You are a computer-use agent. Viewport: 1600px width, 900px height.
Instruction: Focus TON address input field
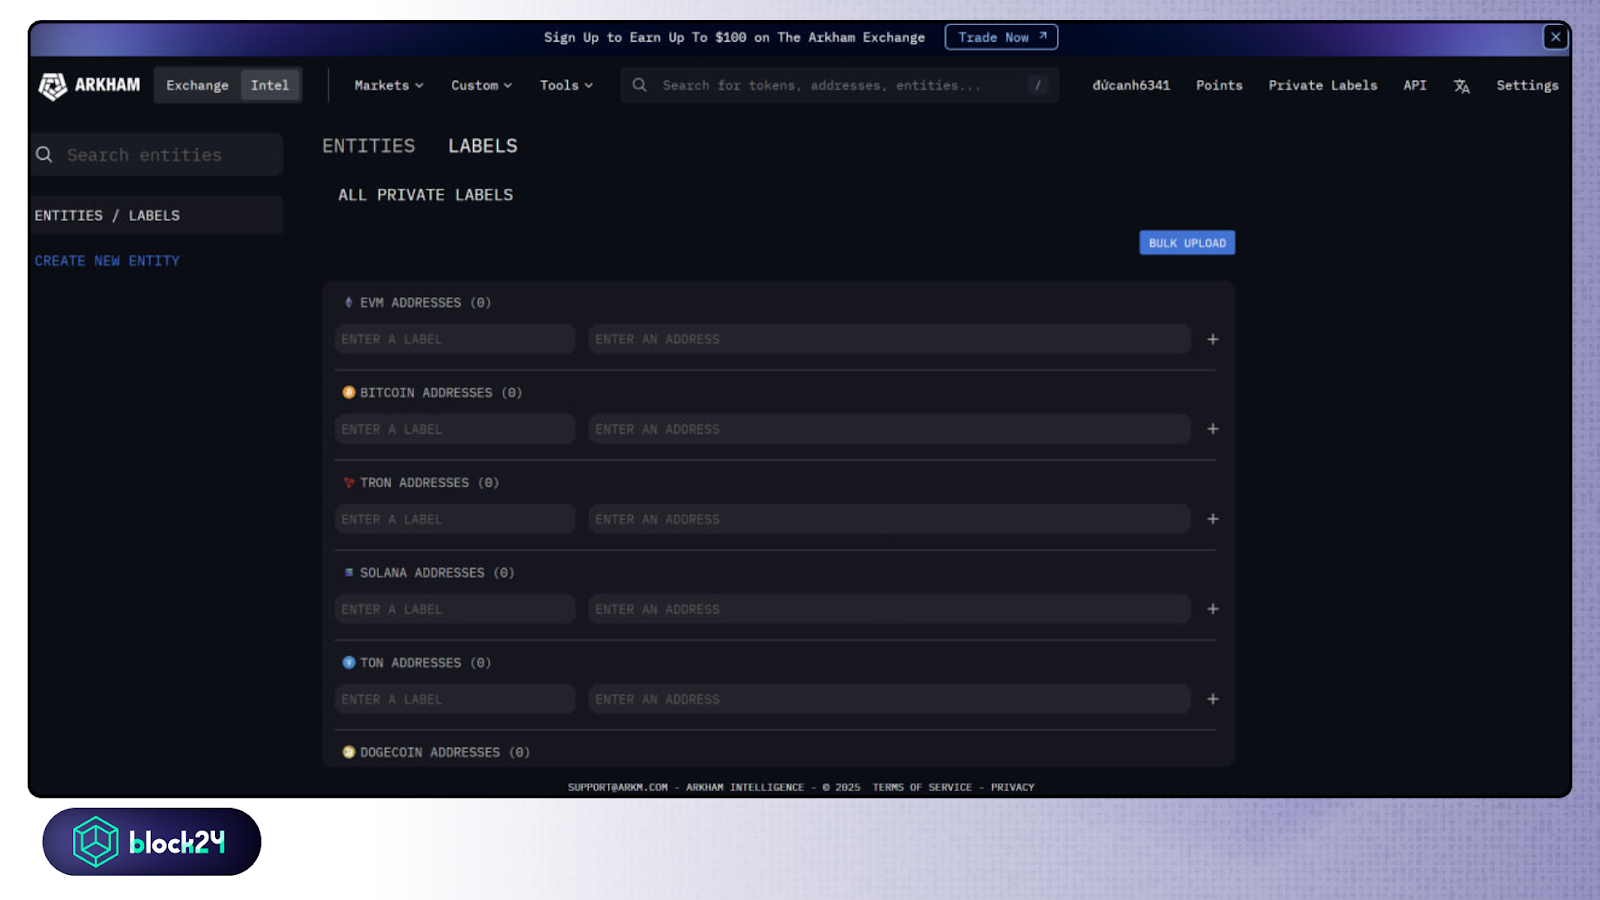pos(889,699)
